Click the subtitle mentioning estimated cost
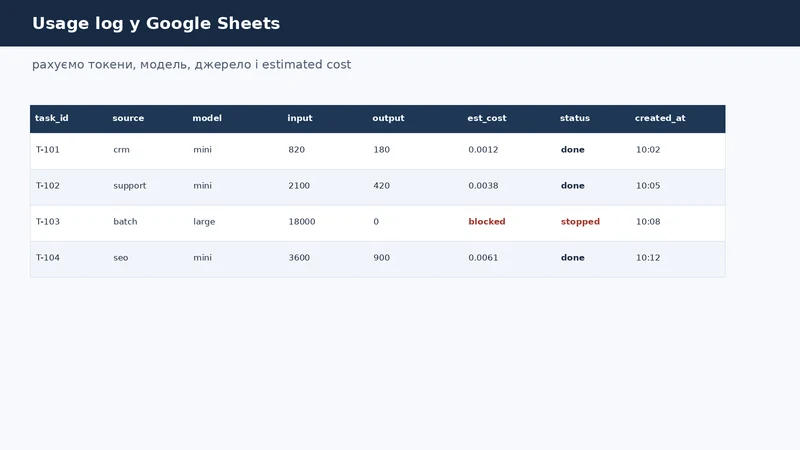The width and height of the screenshot is (800, 450). tap(191, 65)
